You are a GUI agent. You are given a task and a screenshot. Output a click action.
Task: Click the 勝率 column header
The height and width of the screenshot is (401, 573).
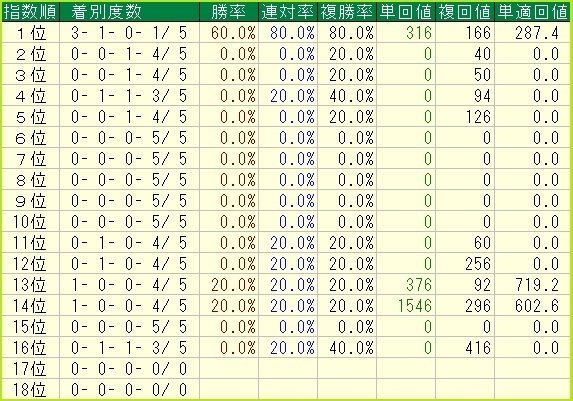coord(229,12)
